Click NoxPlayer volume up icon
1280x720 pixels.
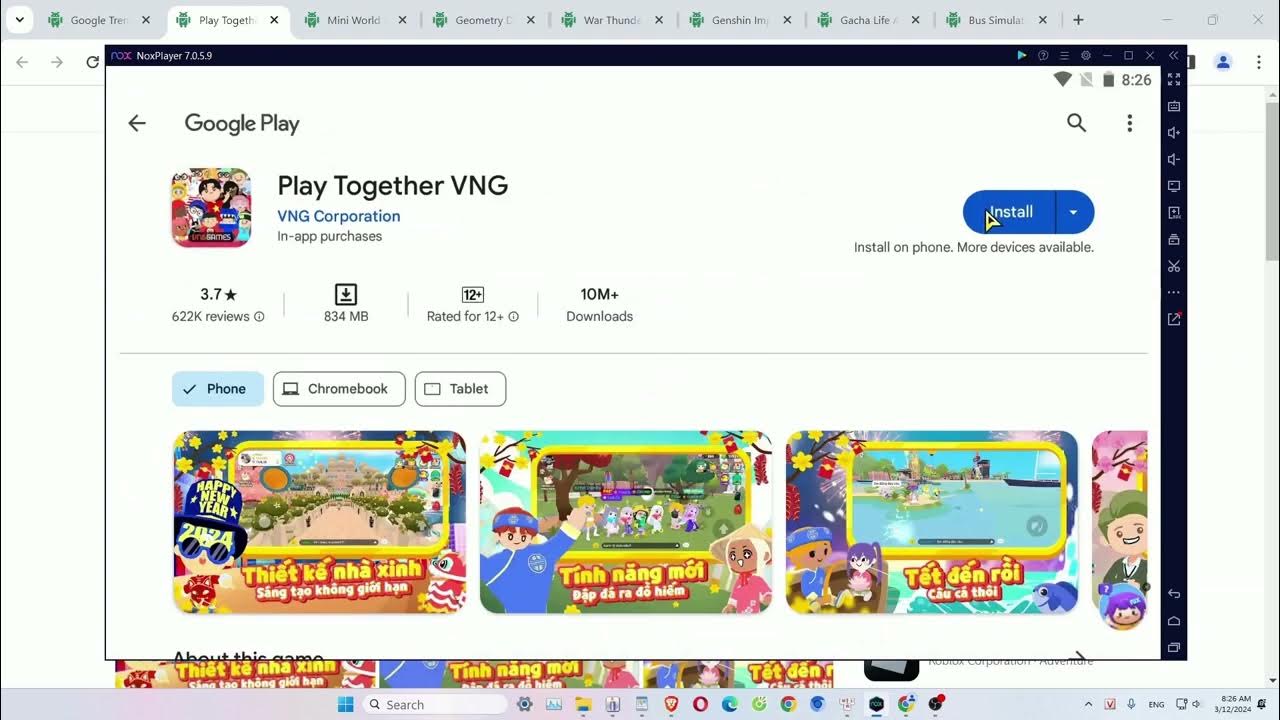[x=1174, y=133]
